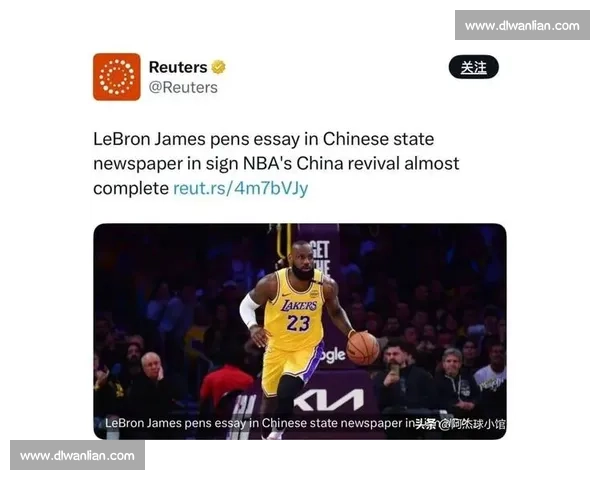Viewport: 600px width, 480px height.
Task: Click the bold Reuters display name
Action: 178,67
